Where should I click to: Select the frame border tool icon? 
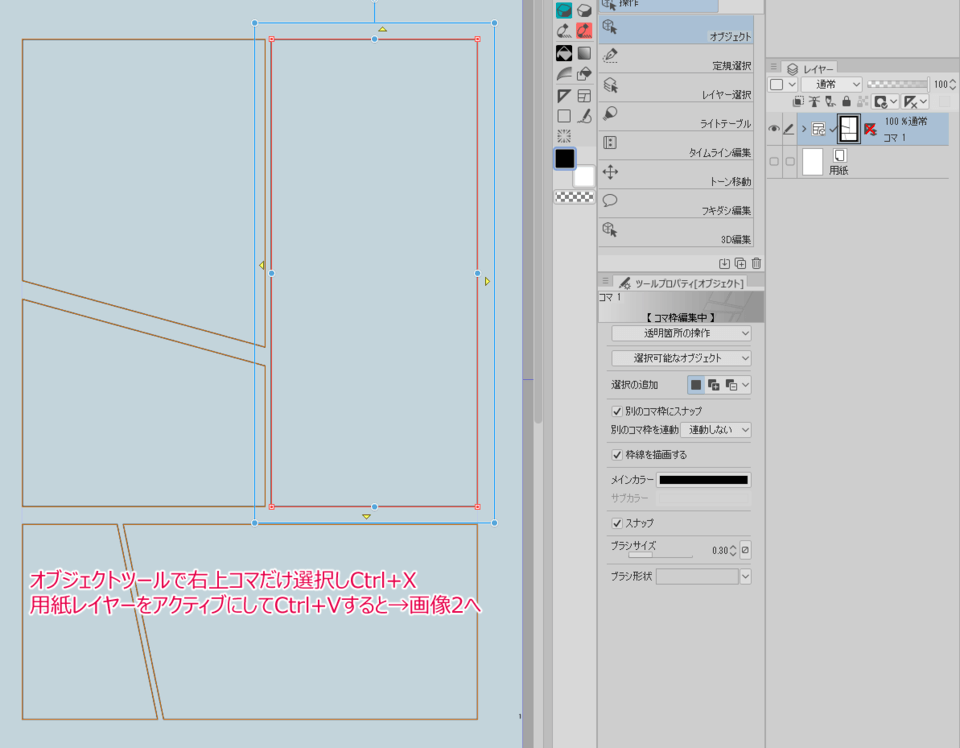point(584,95)
